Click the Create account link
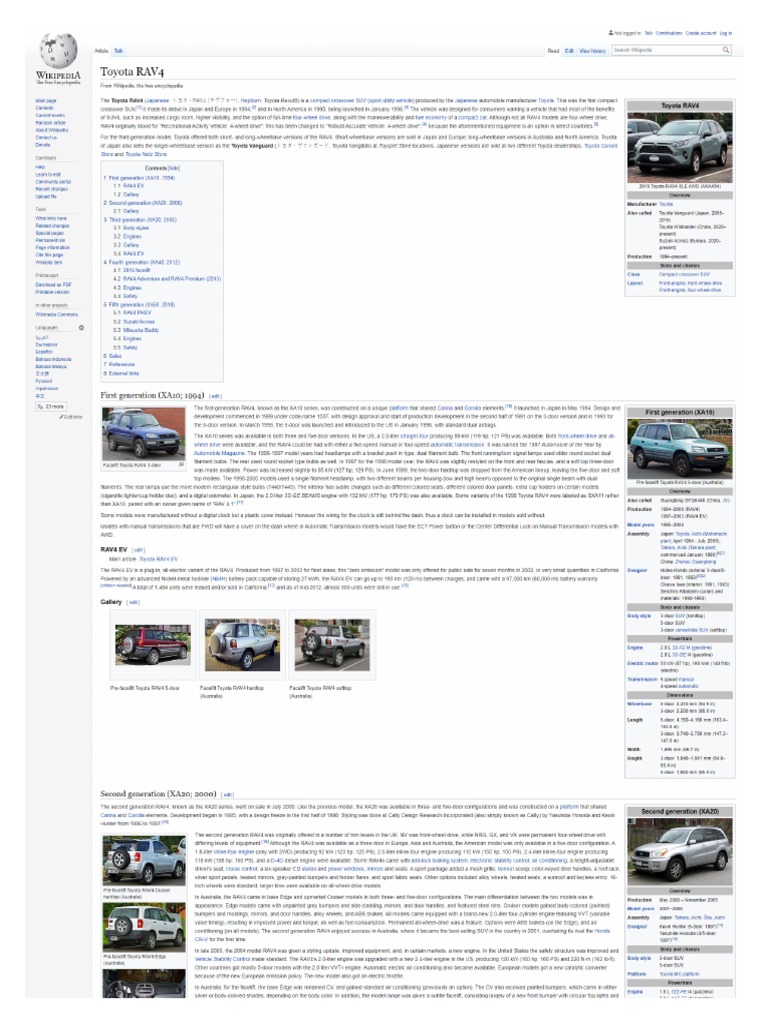768x1024 pixels. click(x=701, y=33)
